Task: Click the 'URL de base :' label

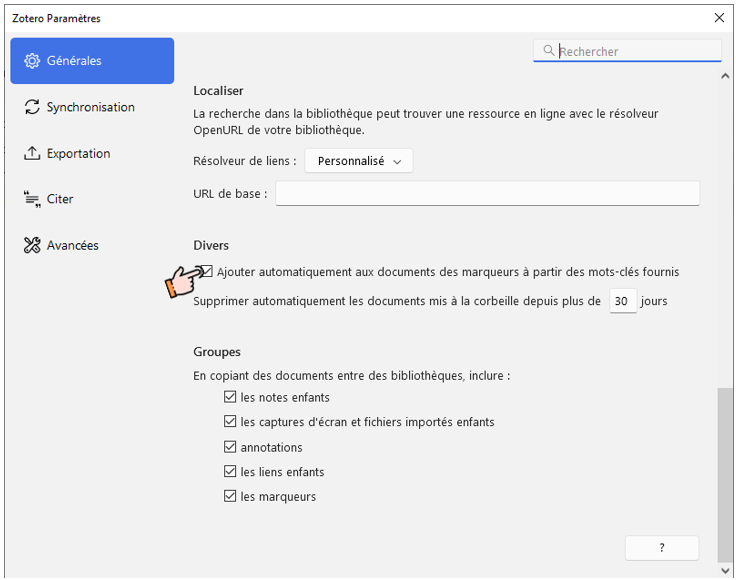Action: [230, 194]
